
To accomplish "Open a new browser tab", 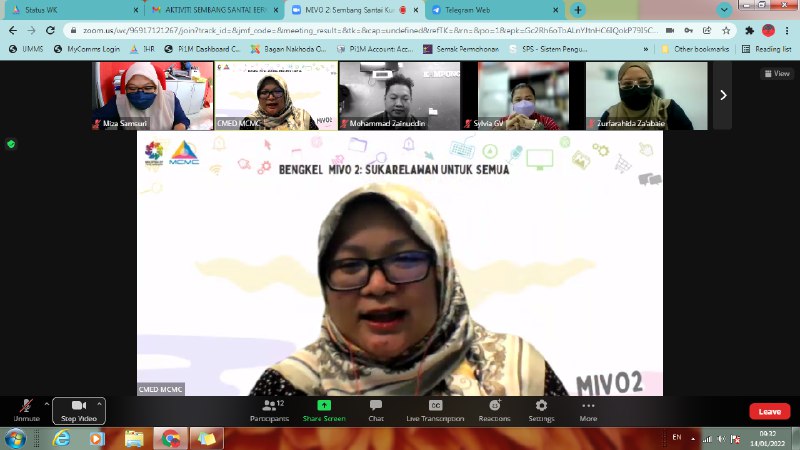I will 578,10.
